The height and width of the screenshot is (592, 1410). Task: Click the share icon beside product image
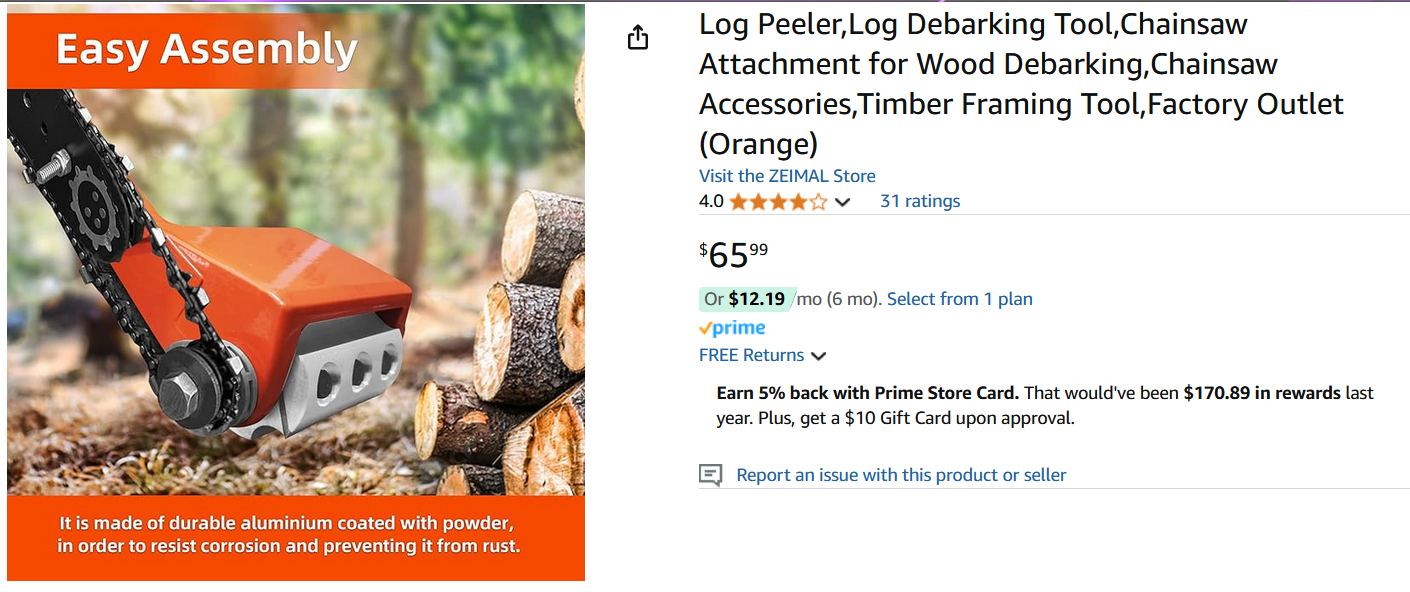click(x=638, y=38)
